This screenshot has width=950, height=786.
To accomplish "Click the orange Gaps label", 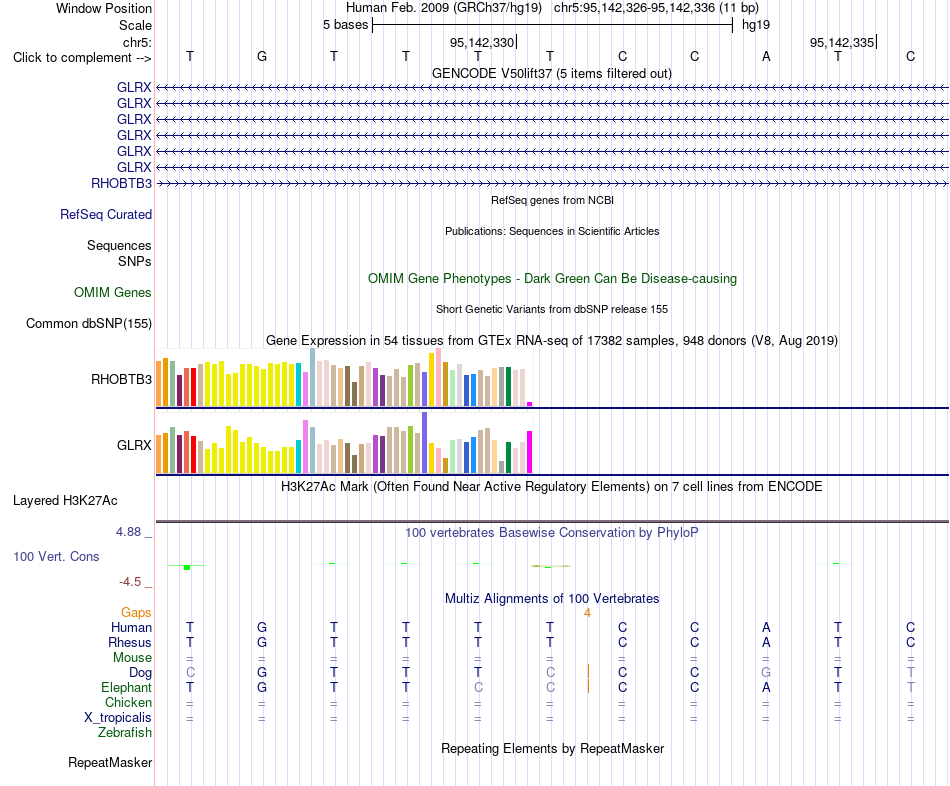I will pos(136,613).
